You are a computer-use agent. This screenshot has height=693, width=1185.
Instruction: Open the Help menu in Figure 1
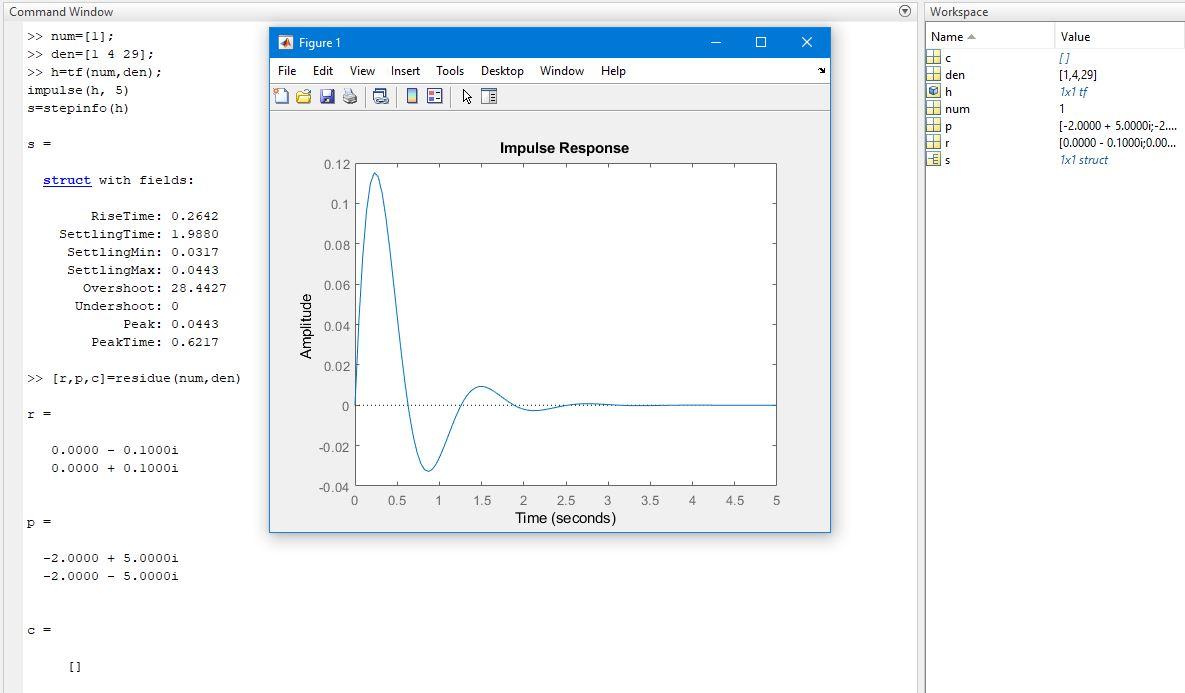[x=613, y=71]
